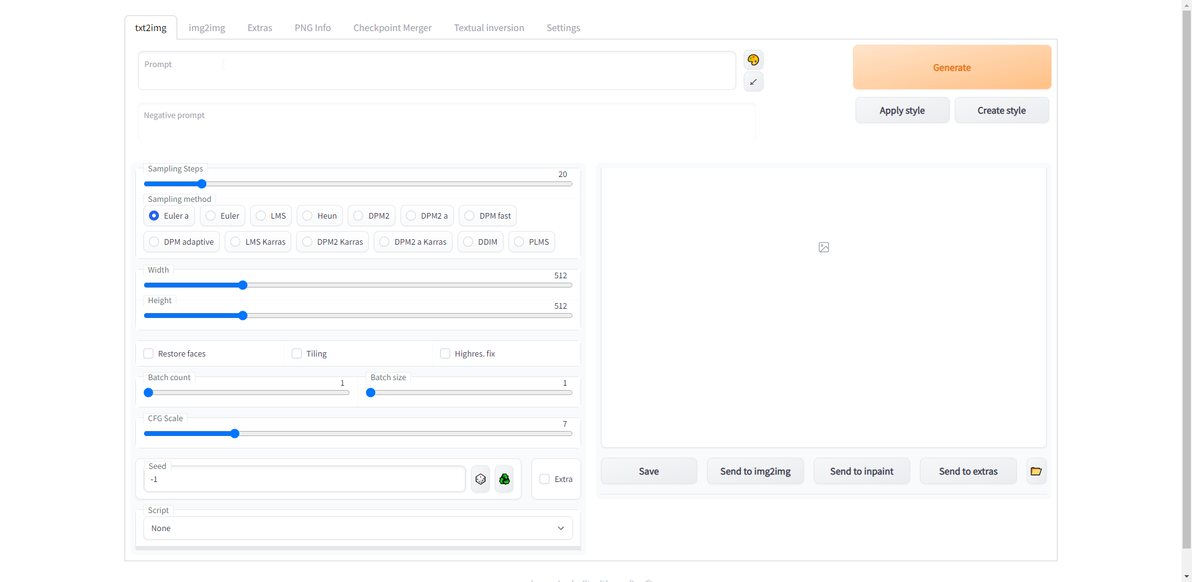Toggle the Tiling checkbox

tap(296, 353)
